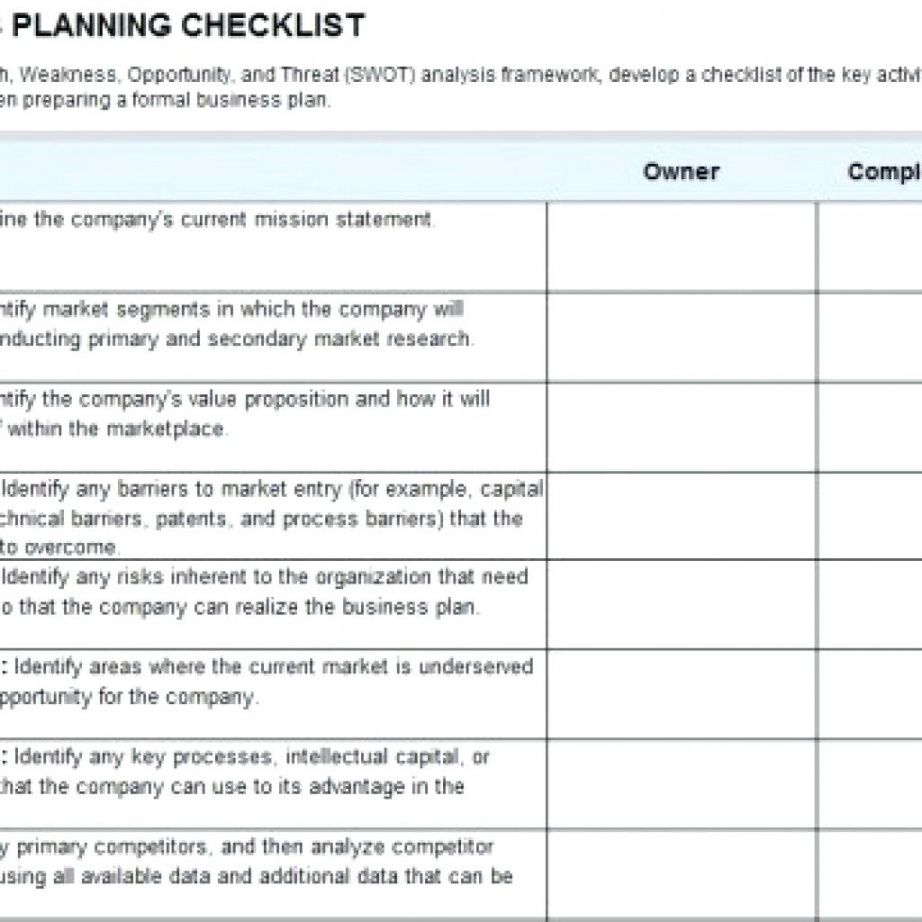This screenshot has height=922, width=922.
Task: Click the company's value proposition task text
Action: 245,414
